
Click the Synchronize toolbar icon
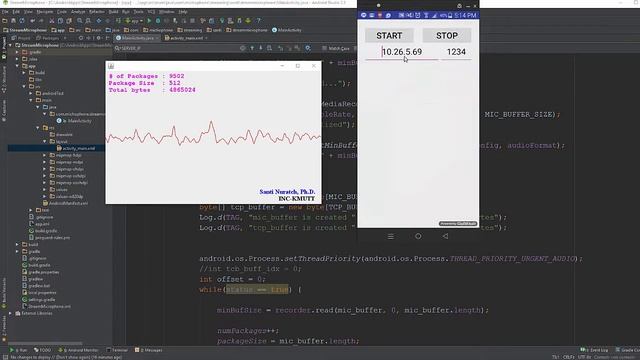pos(22,20)
